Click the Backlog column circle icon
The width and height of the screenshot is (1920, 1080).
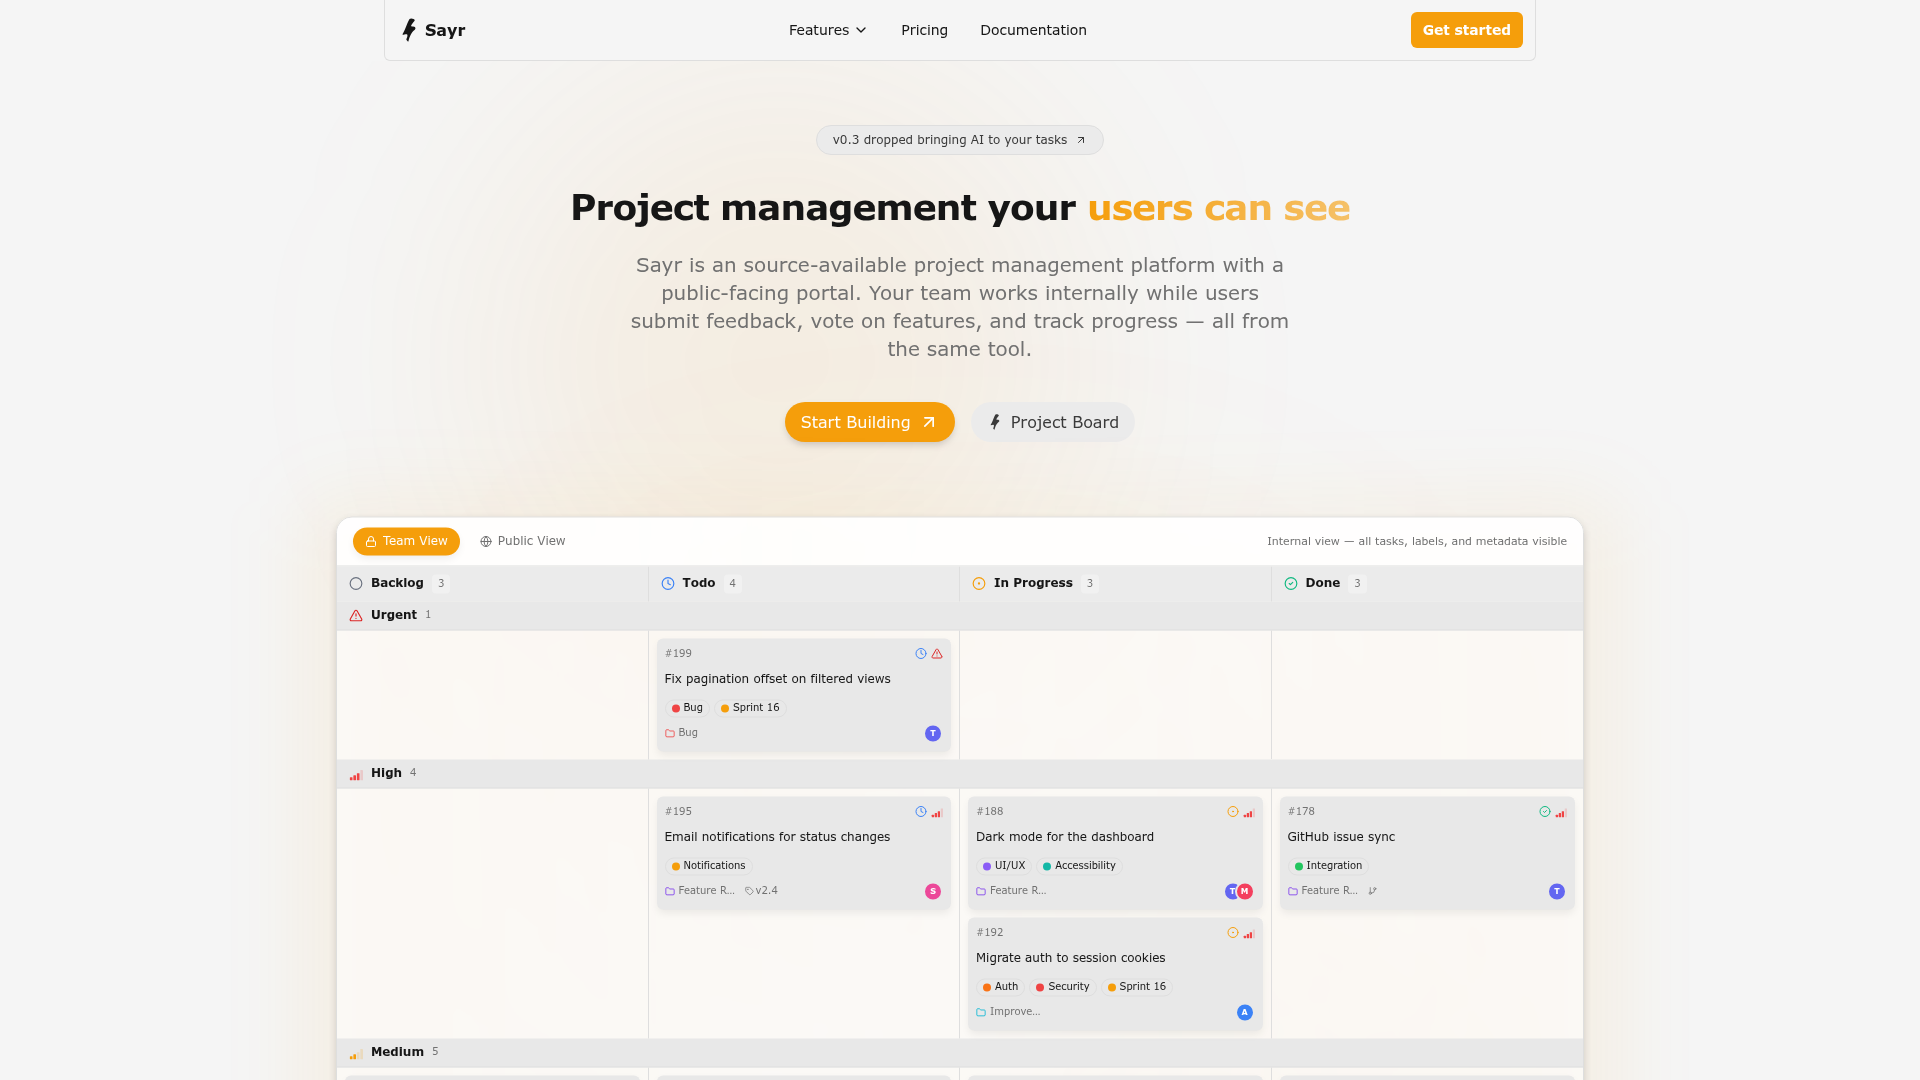356,584
